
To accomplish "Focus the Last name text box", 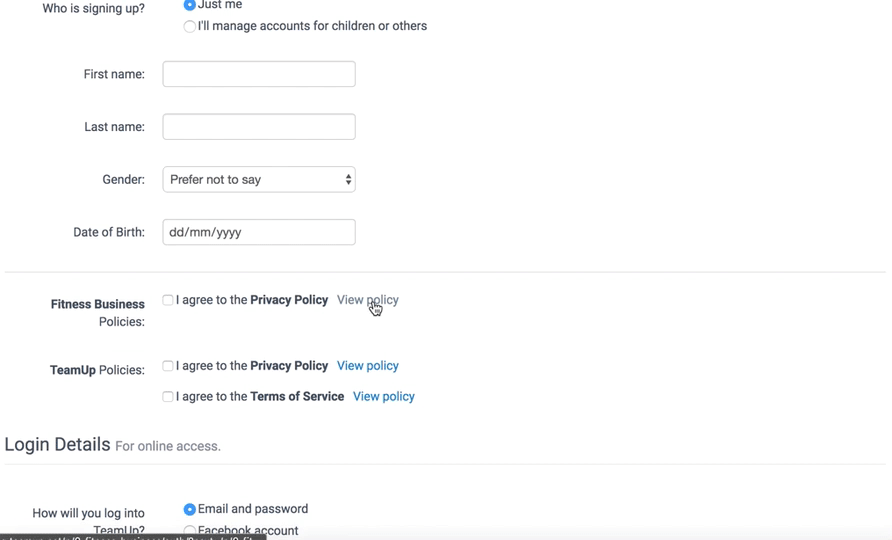I will pyautogui.click(x=259, y=127).
